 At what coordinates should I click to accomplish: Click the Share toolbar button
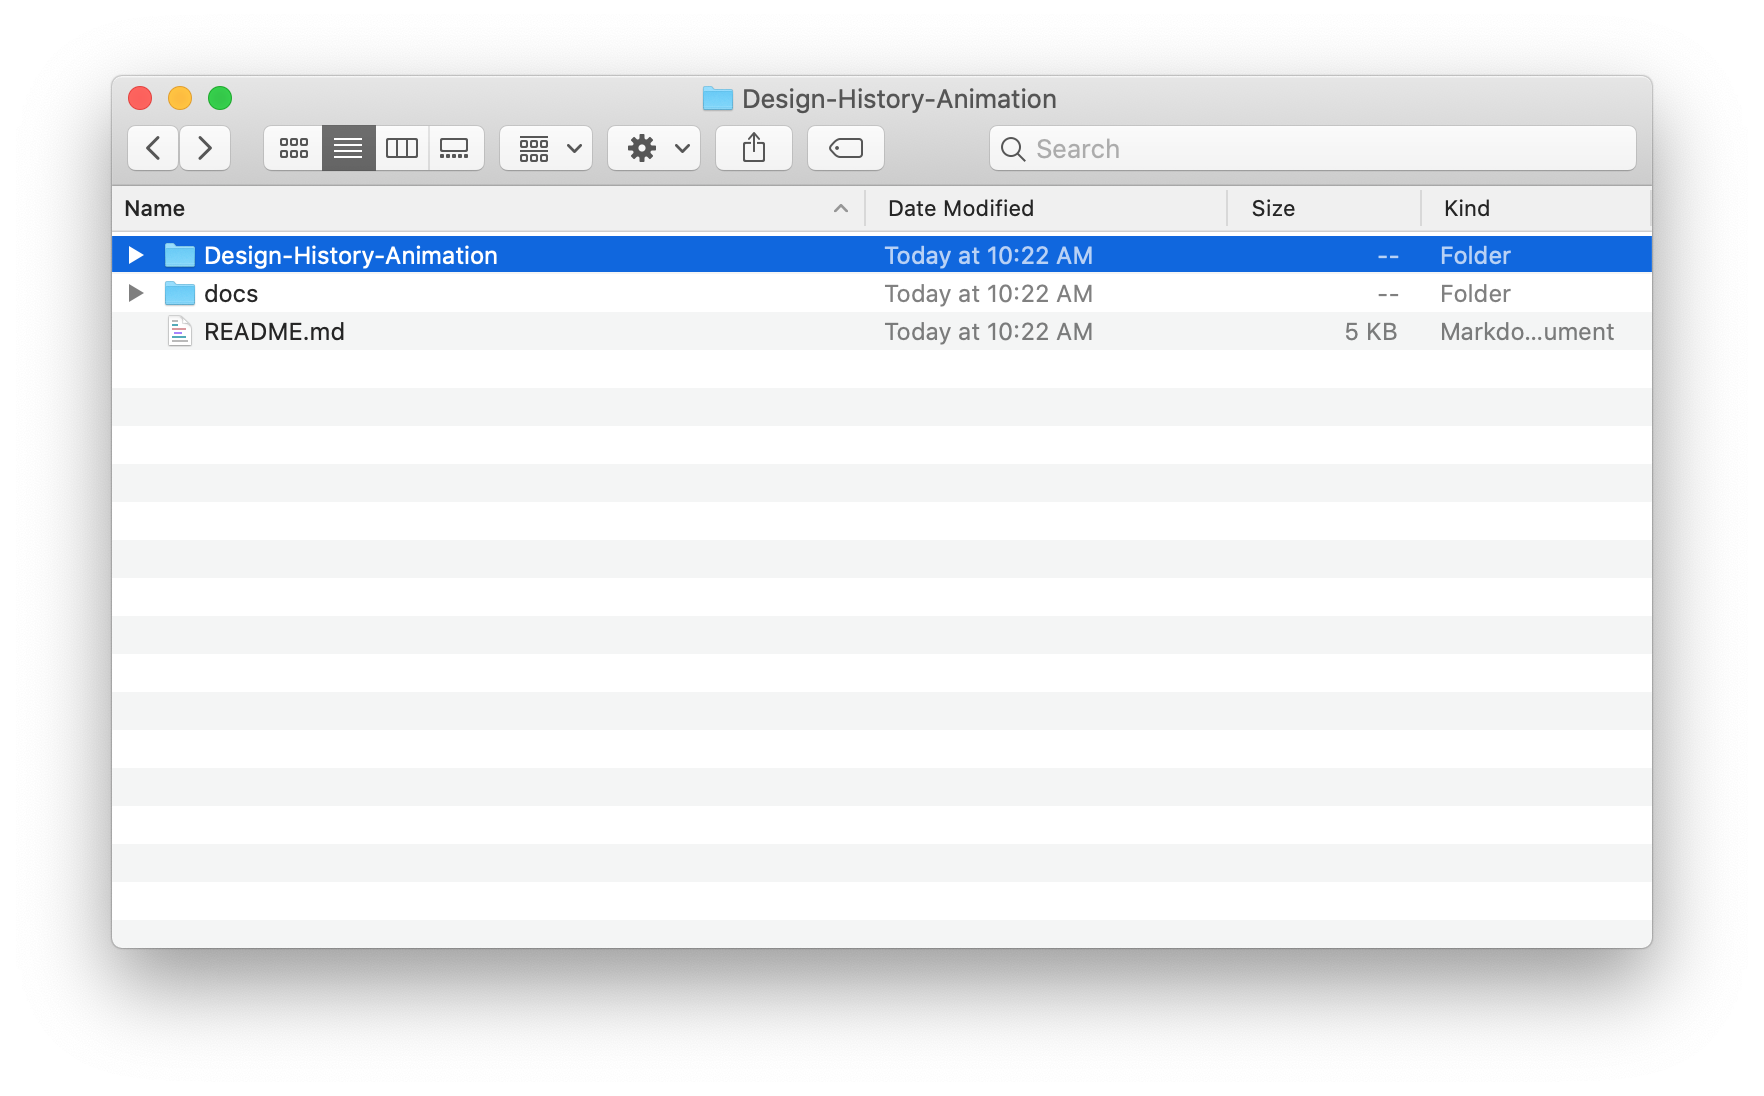click(x=754, y=148)
